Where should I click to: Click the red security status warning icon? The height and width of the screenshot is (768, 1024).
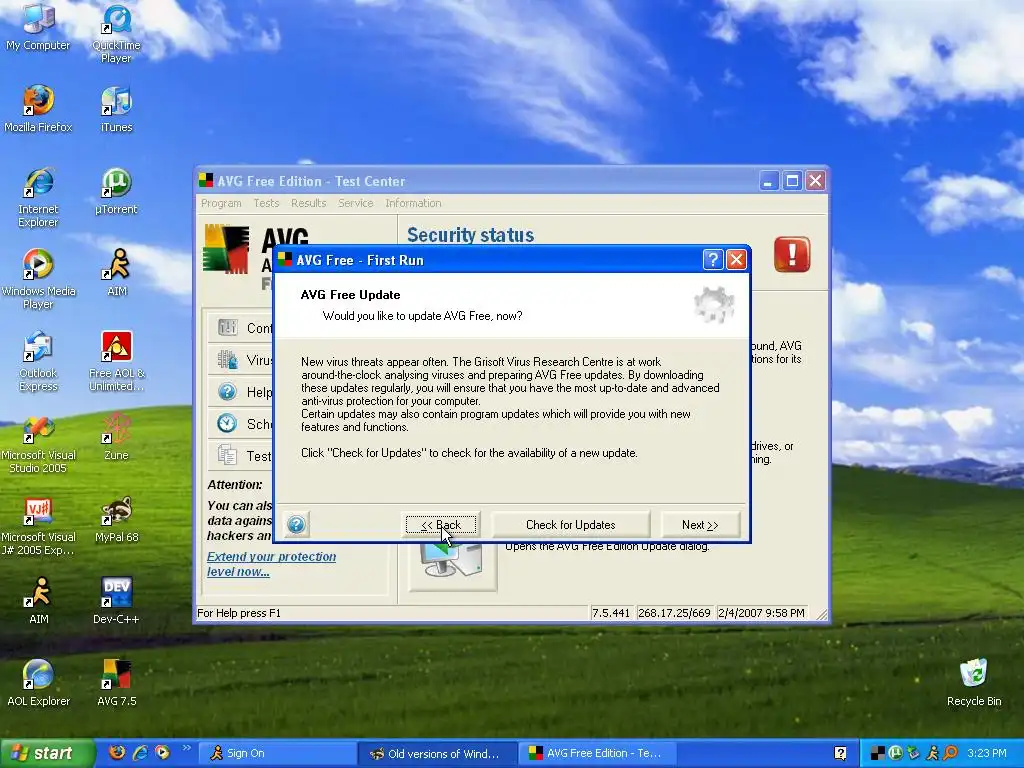click(x=792, y=254)
